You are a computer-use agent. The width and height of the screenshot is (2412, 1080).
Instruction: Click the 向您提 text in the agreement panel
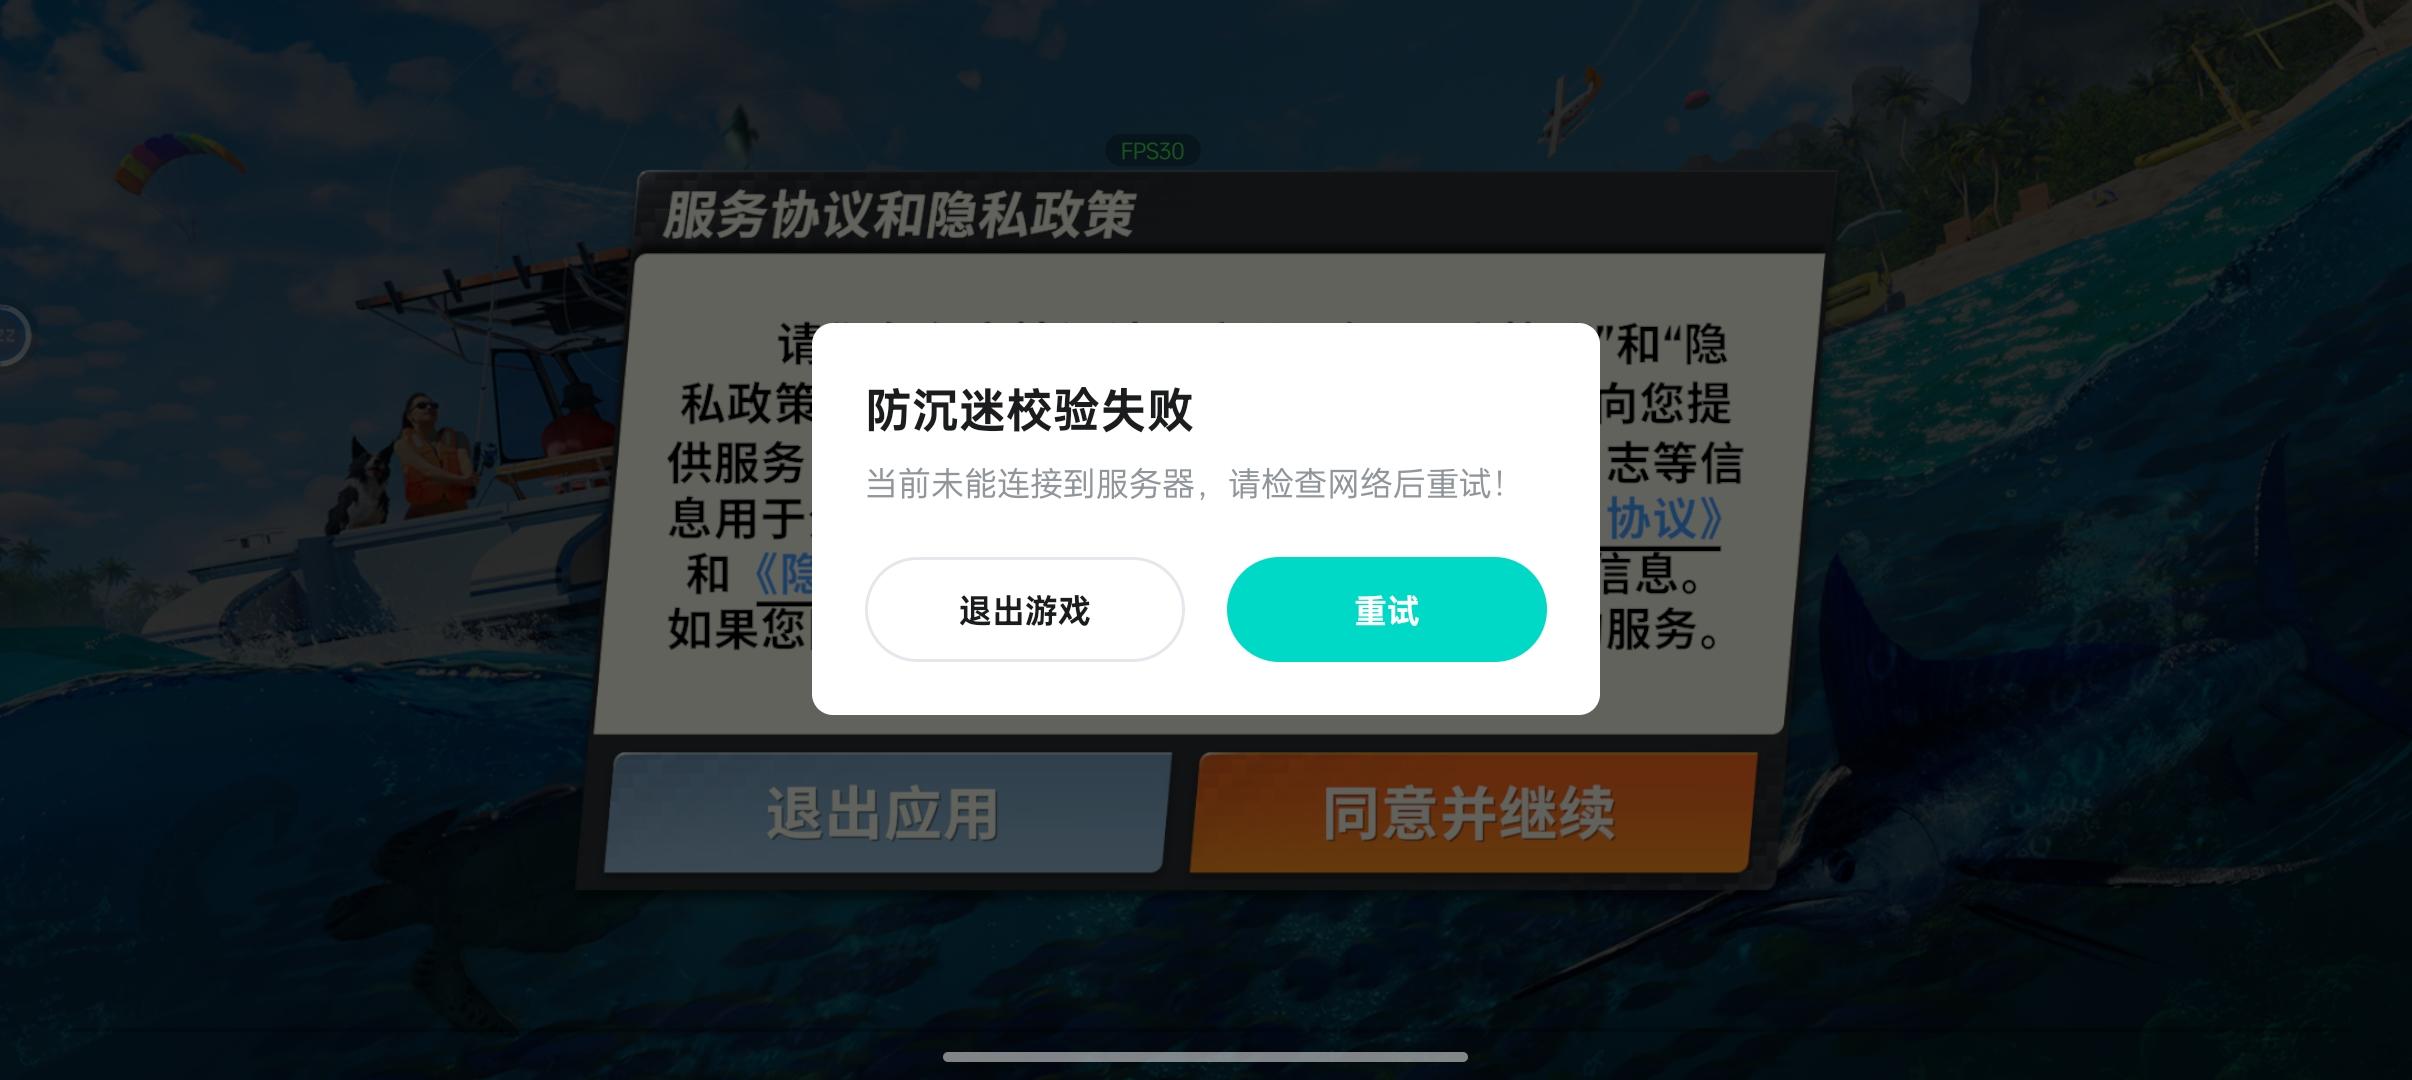tap(1665, 404)
